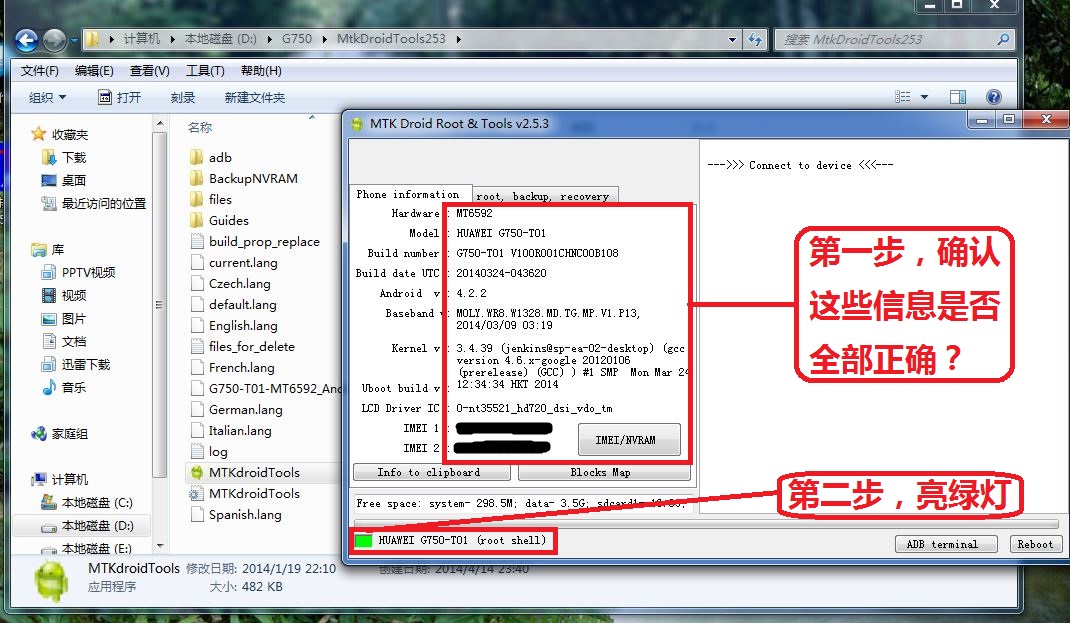The width and height of the screenshot is (1070, 623).
Task: Click the 打开 toolbar button
Action: [x=119, y=98]
